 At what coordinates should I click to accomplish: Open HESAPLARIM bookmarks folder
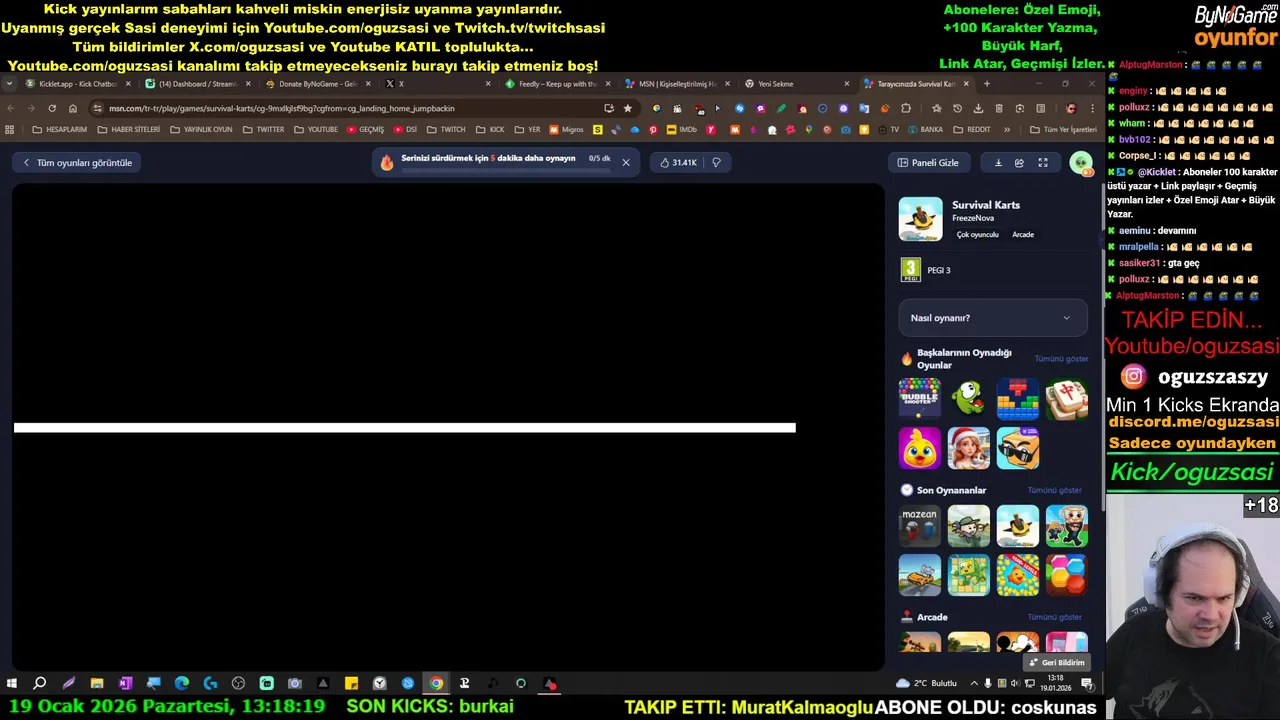coord(59,129)
